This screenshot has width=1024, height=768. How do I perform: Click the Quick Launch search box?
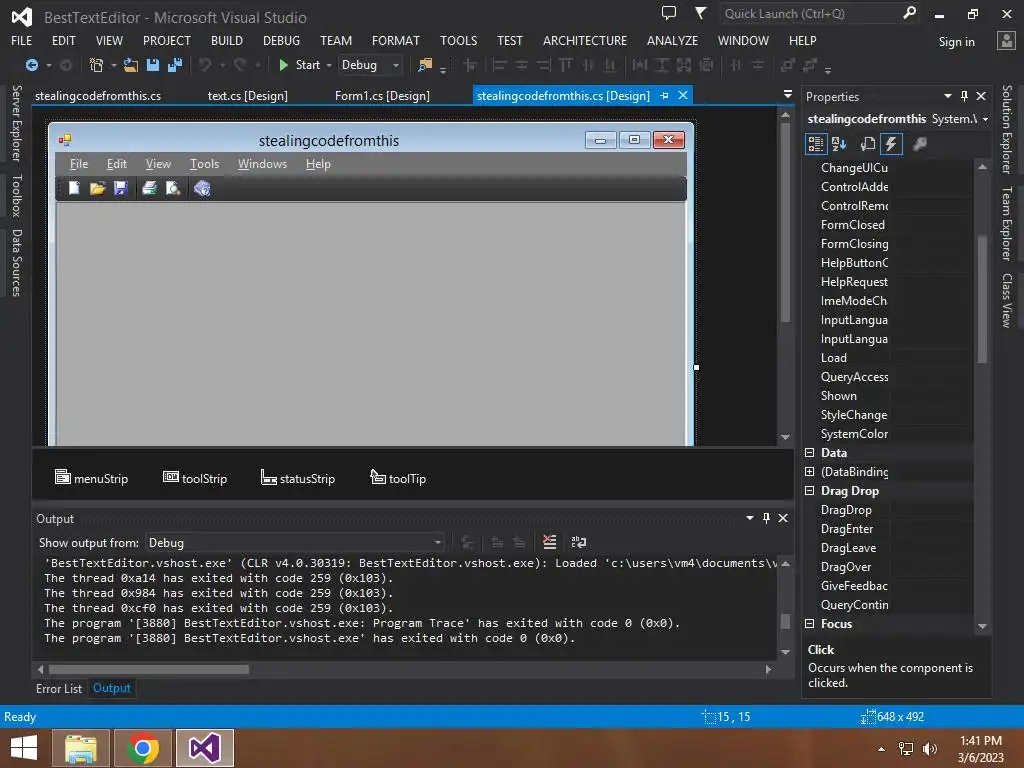click(x=810, y=14)
